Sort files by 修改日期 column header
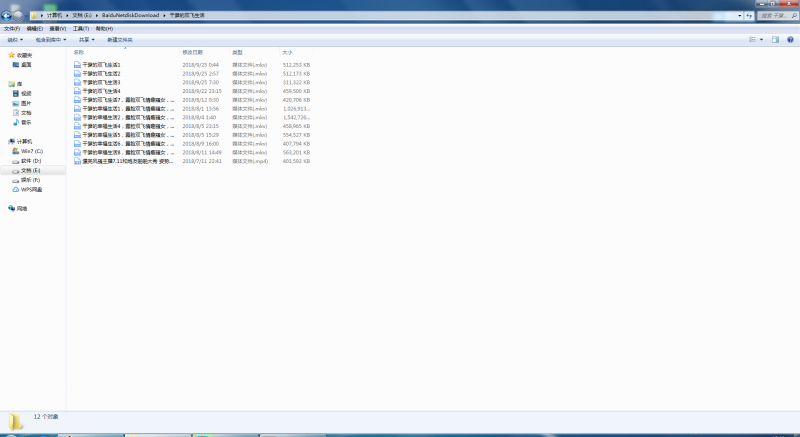This screenshot has width=800, height=437. click(x=193, y=52)
